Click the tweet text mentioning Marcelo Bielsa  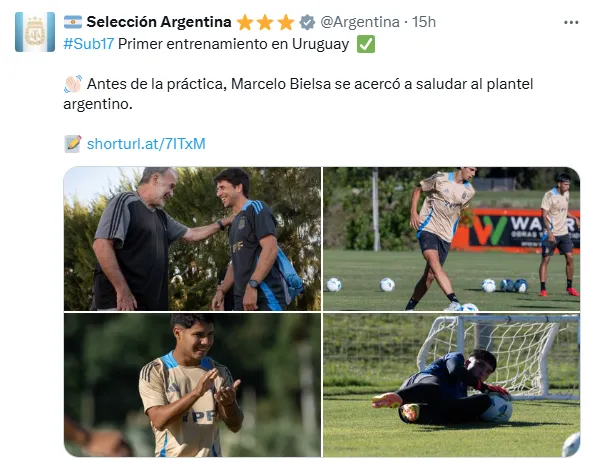click(298, 94)
